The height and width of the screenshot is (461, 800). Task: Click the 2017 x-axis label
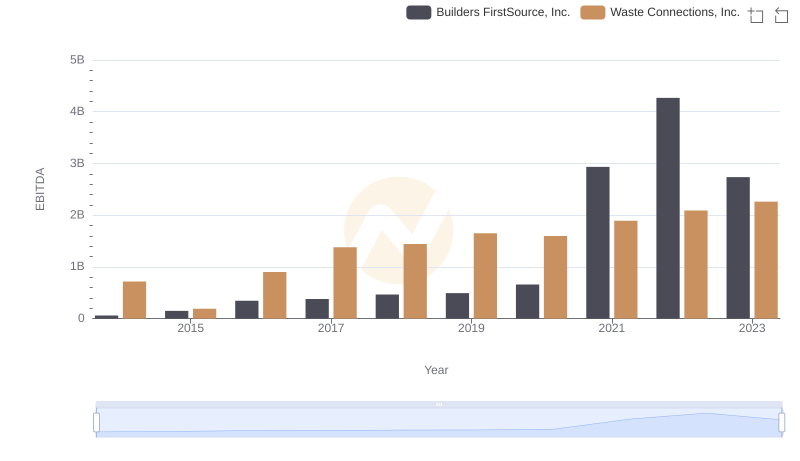tap(331, 328)
